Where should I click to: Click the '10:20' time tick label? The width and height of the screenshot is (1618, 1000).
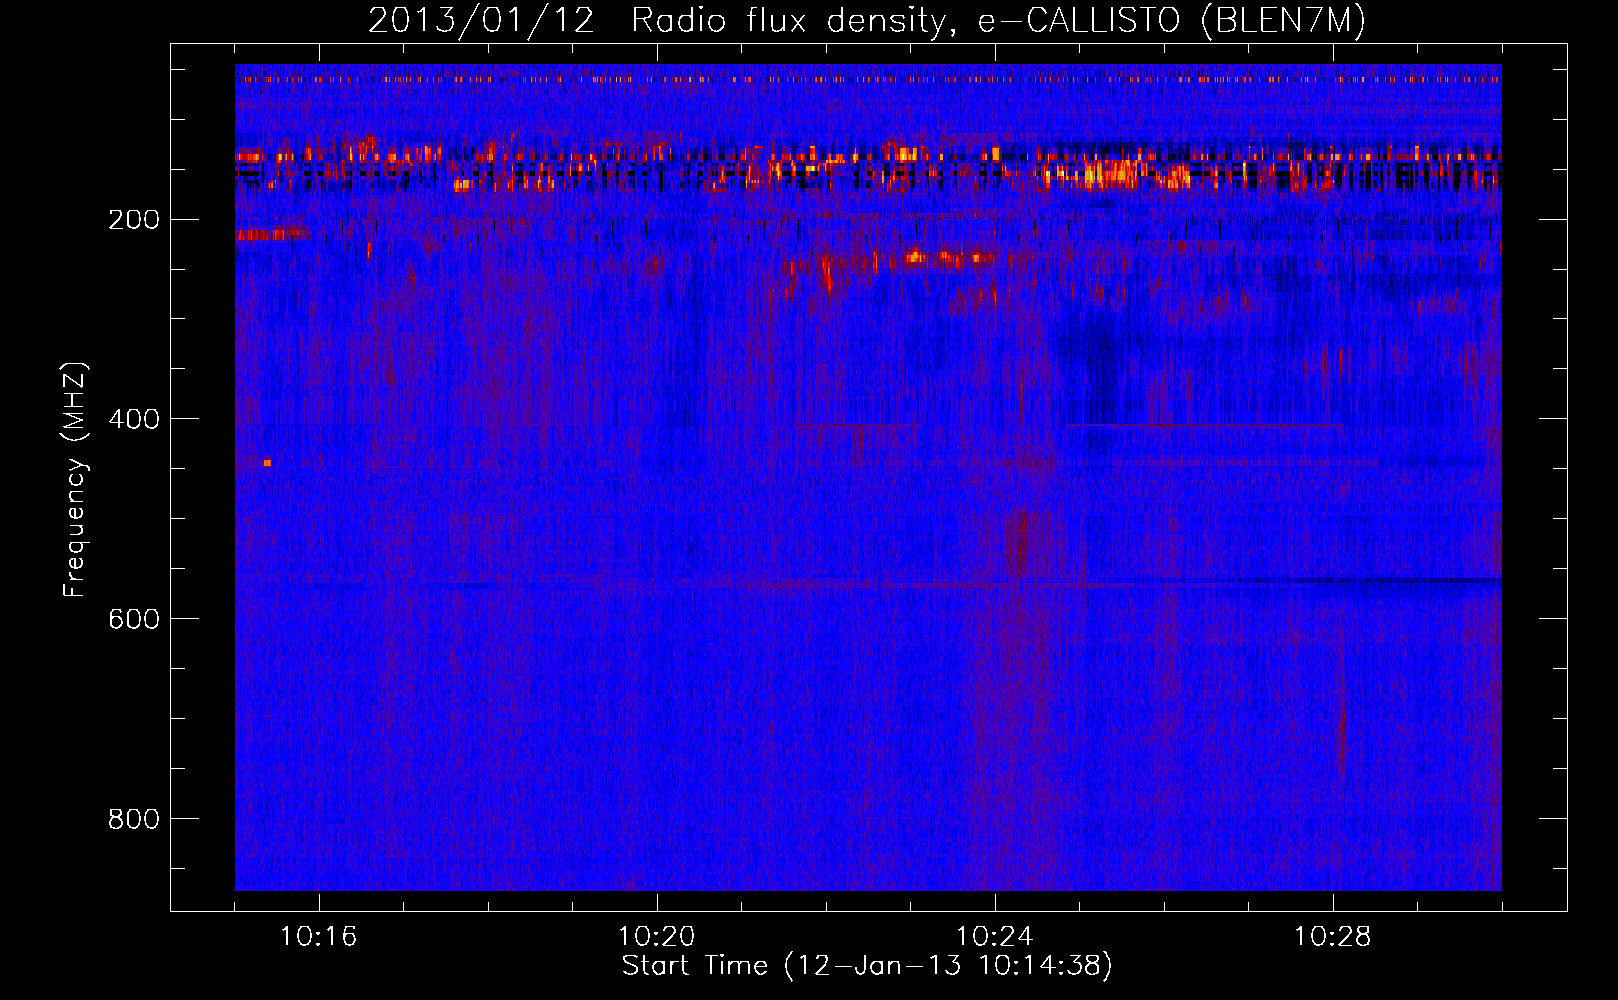pos(656,937)
